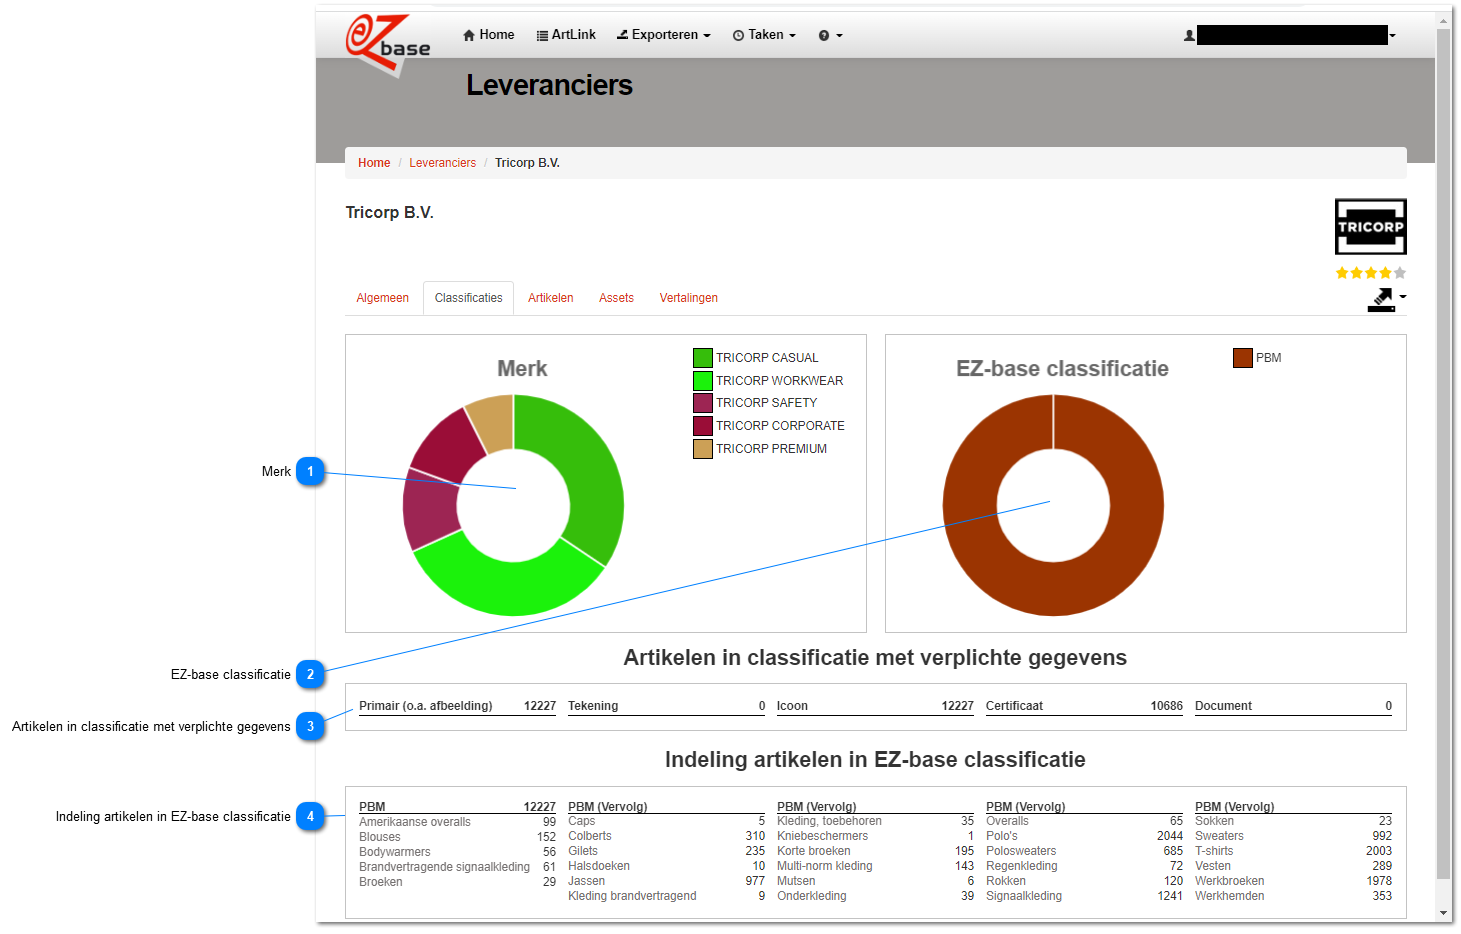Click 'Werkhemden' classification row
1461x934 pixels.
point(1293,896)
